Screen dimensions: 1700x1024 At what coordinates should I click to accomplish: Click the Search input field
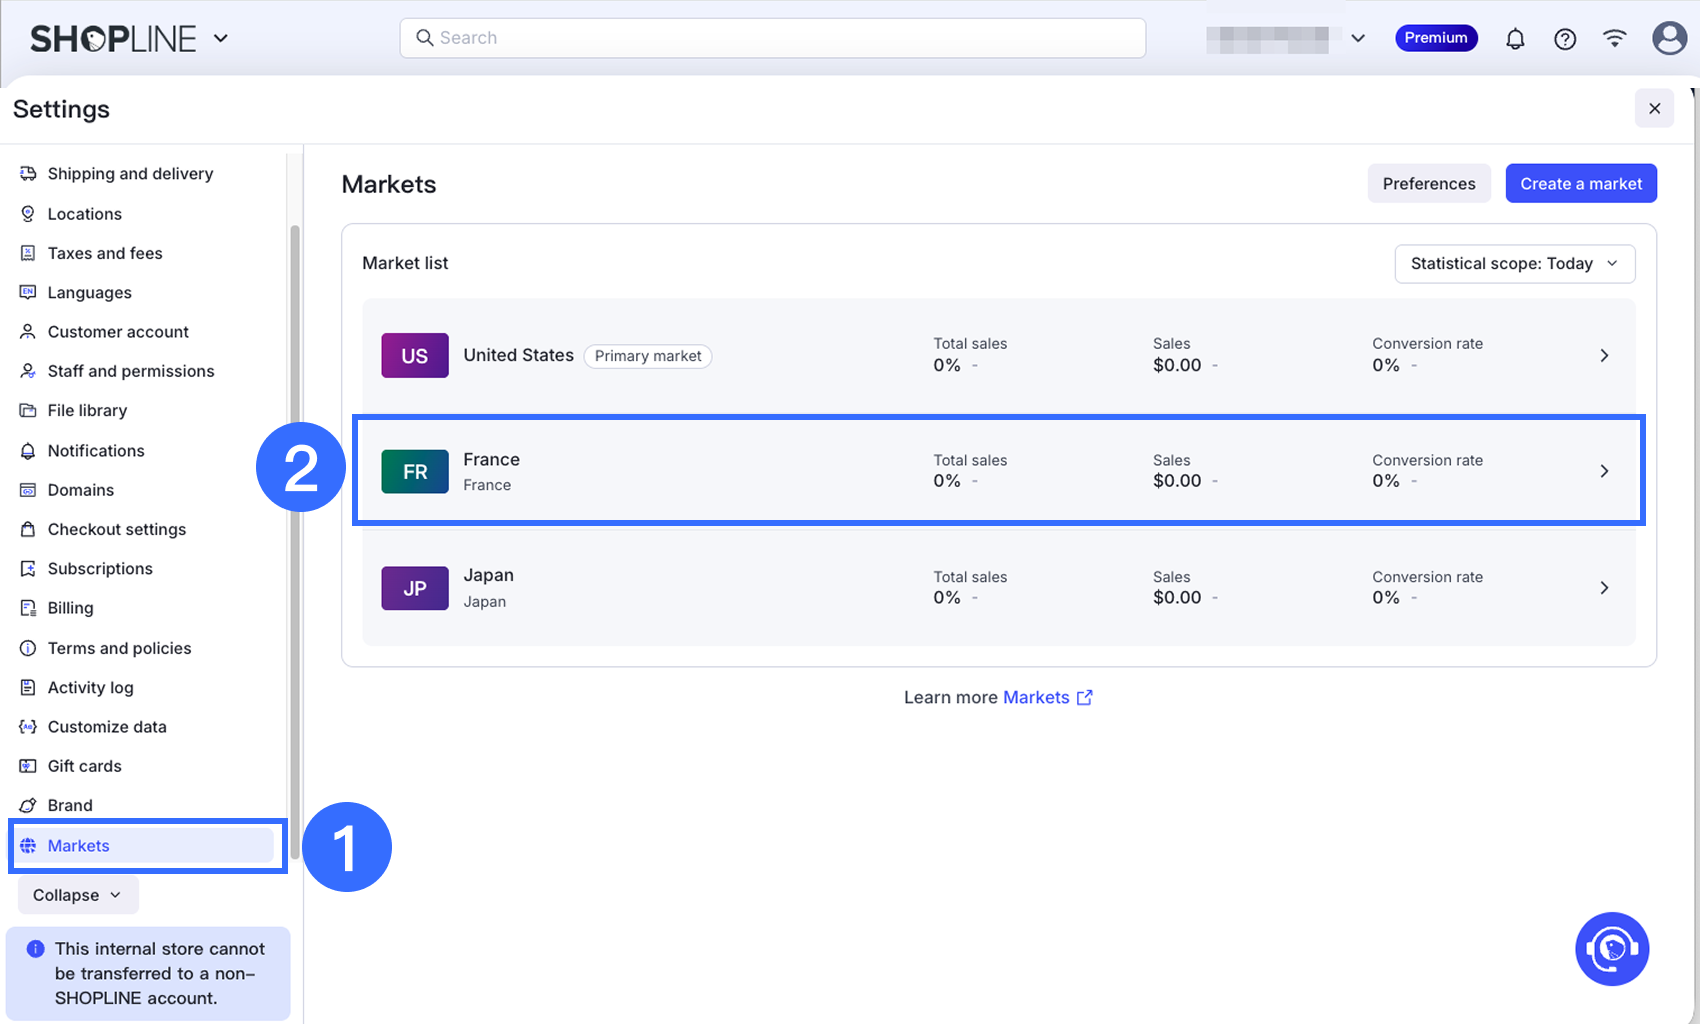[x=772, y=38]
